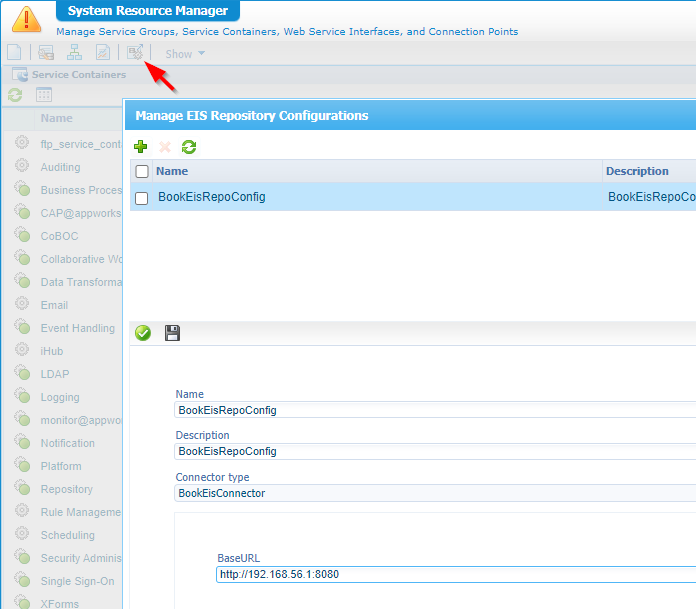Screen dimensions: 696x609
Task: Click the grid view icon under Service Containers
Action: (x=44, y=95)
